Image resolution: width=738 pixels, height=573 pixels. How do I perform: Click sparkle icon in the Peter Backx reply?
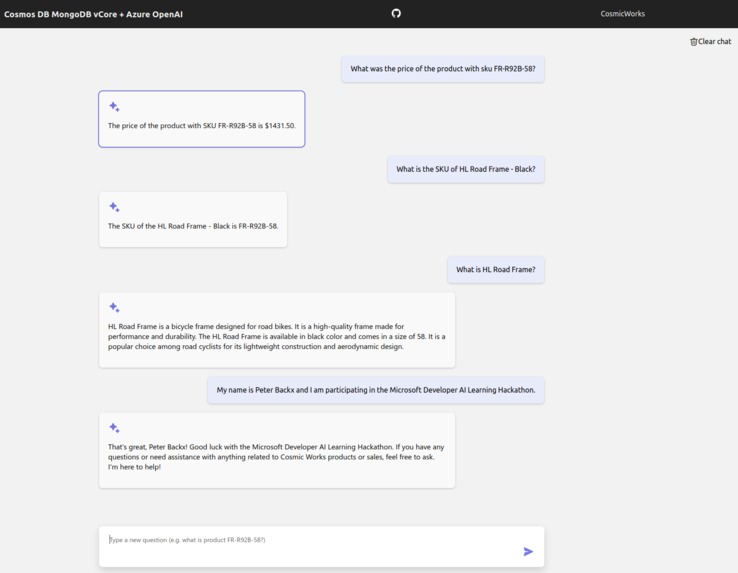[114, 428]
